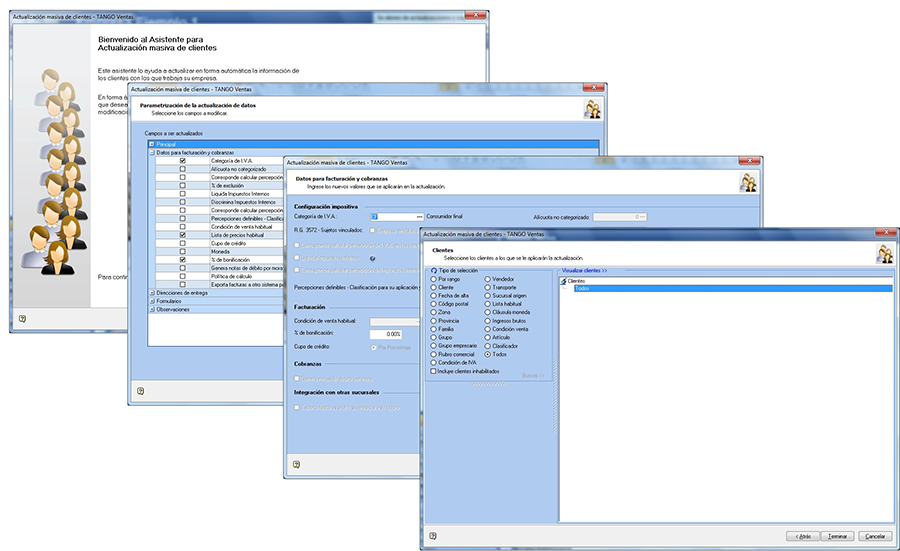
Task: Check the '% de exclusión' field checkbox
Action: (x=183, y=186)
